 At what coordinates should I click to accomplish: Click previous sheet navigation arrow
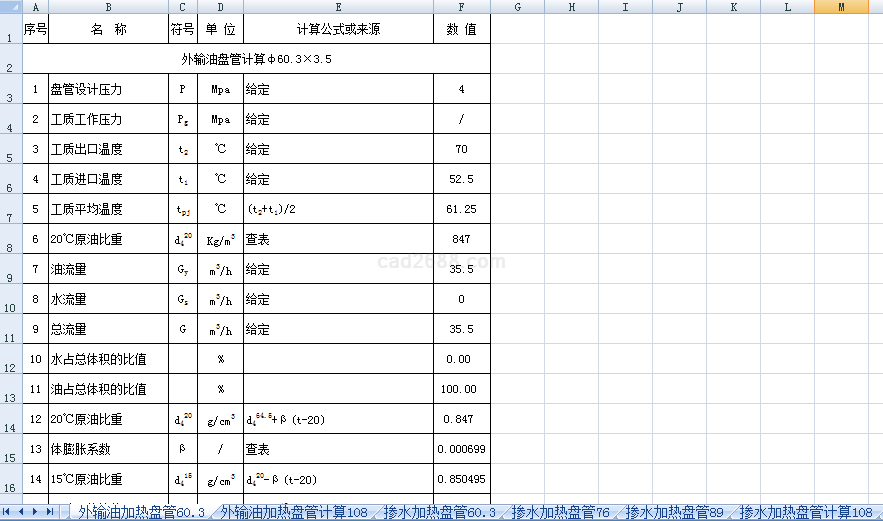tap(23, 512)
